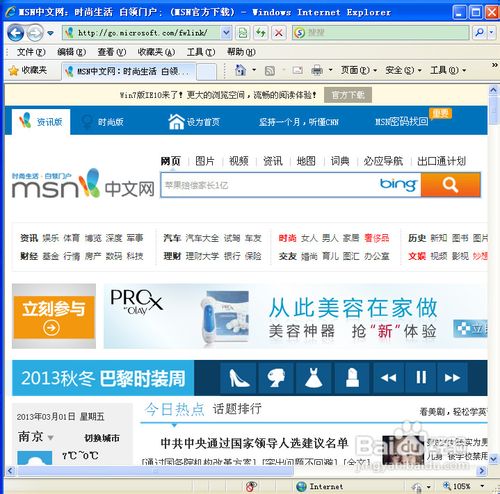Click the 官方下载 button in notice bar
This screenshot has width=500, height=494.
coord(348,95)
